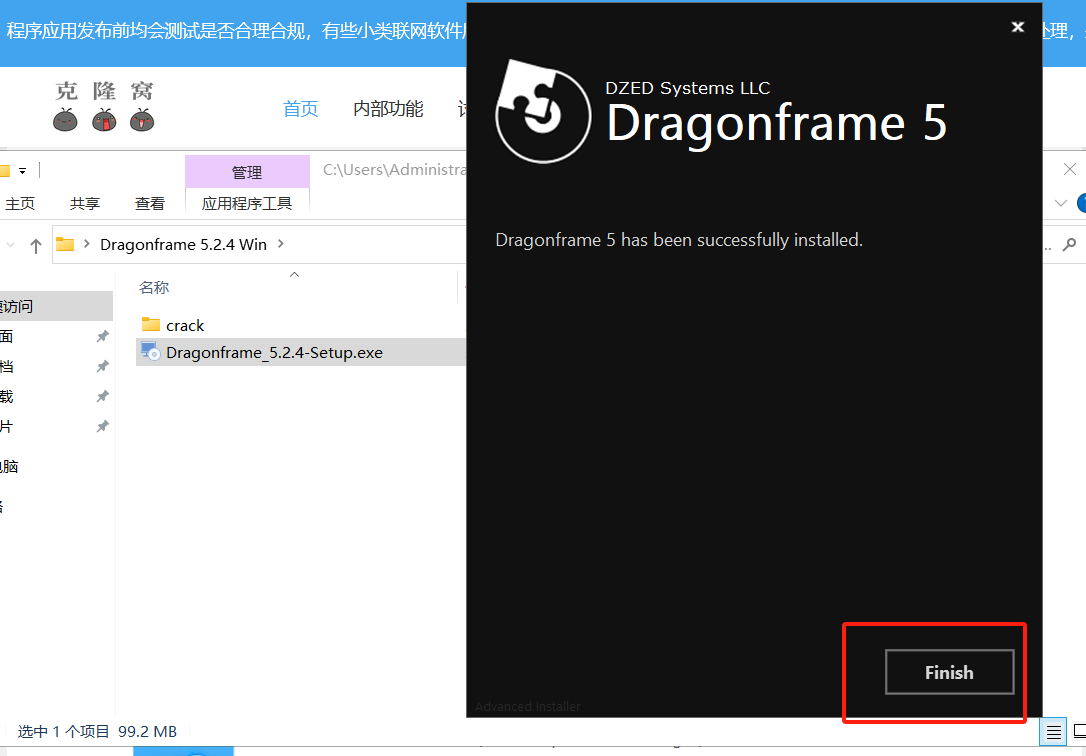Click the pin beside 片 quick access item
The height and width of the screenshot is (756, 1086).
103,426
